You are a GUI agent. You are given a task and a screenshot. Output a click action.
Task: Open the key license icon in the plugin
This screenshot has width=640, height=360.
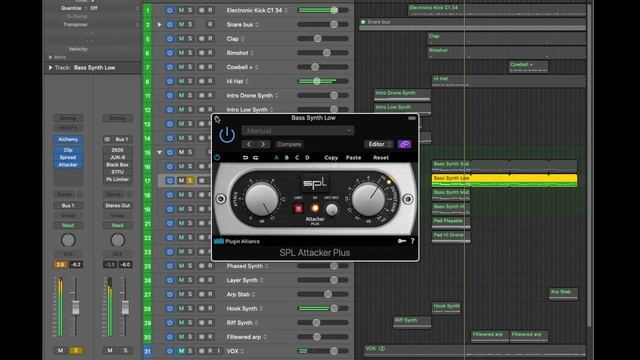(x=402, y=241)
